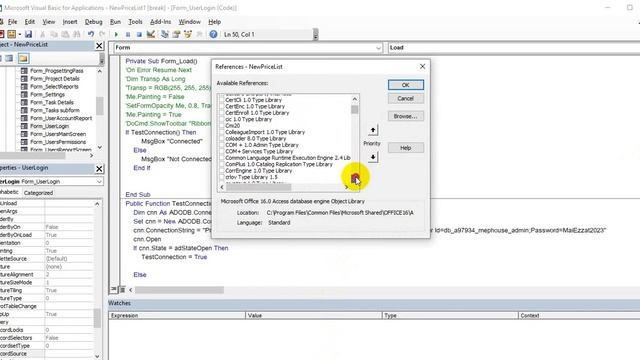Close the Project Explorer panel
640x360 pixels.
(x=99, y=45)
